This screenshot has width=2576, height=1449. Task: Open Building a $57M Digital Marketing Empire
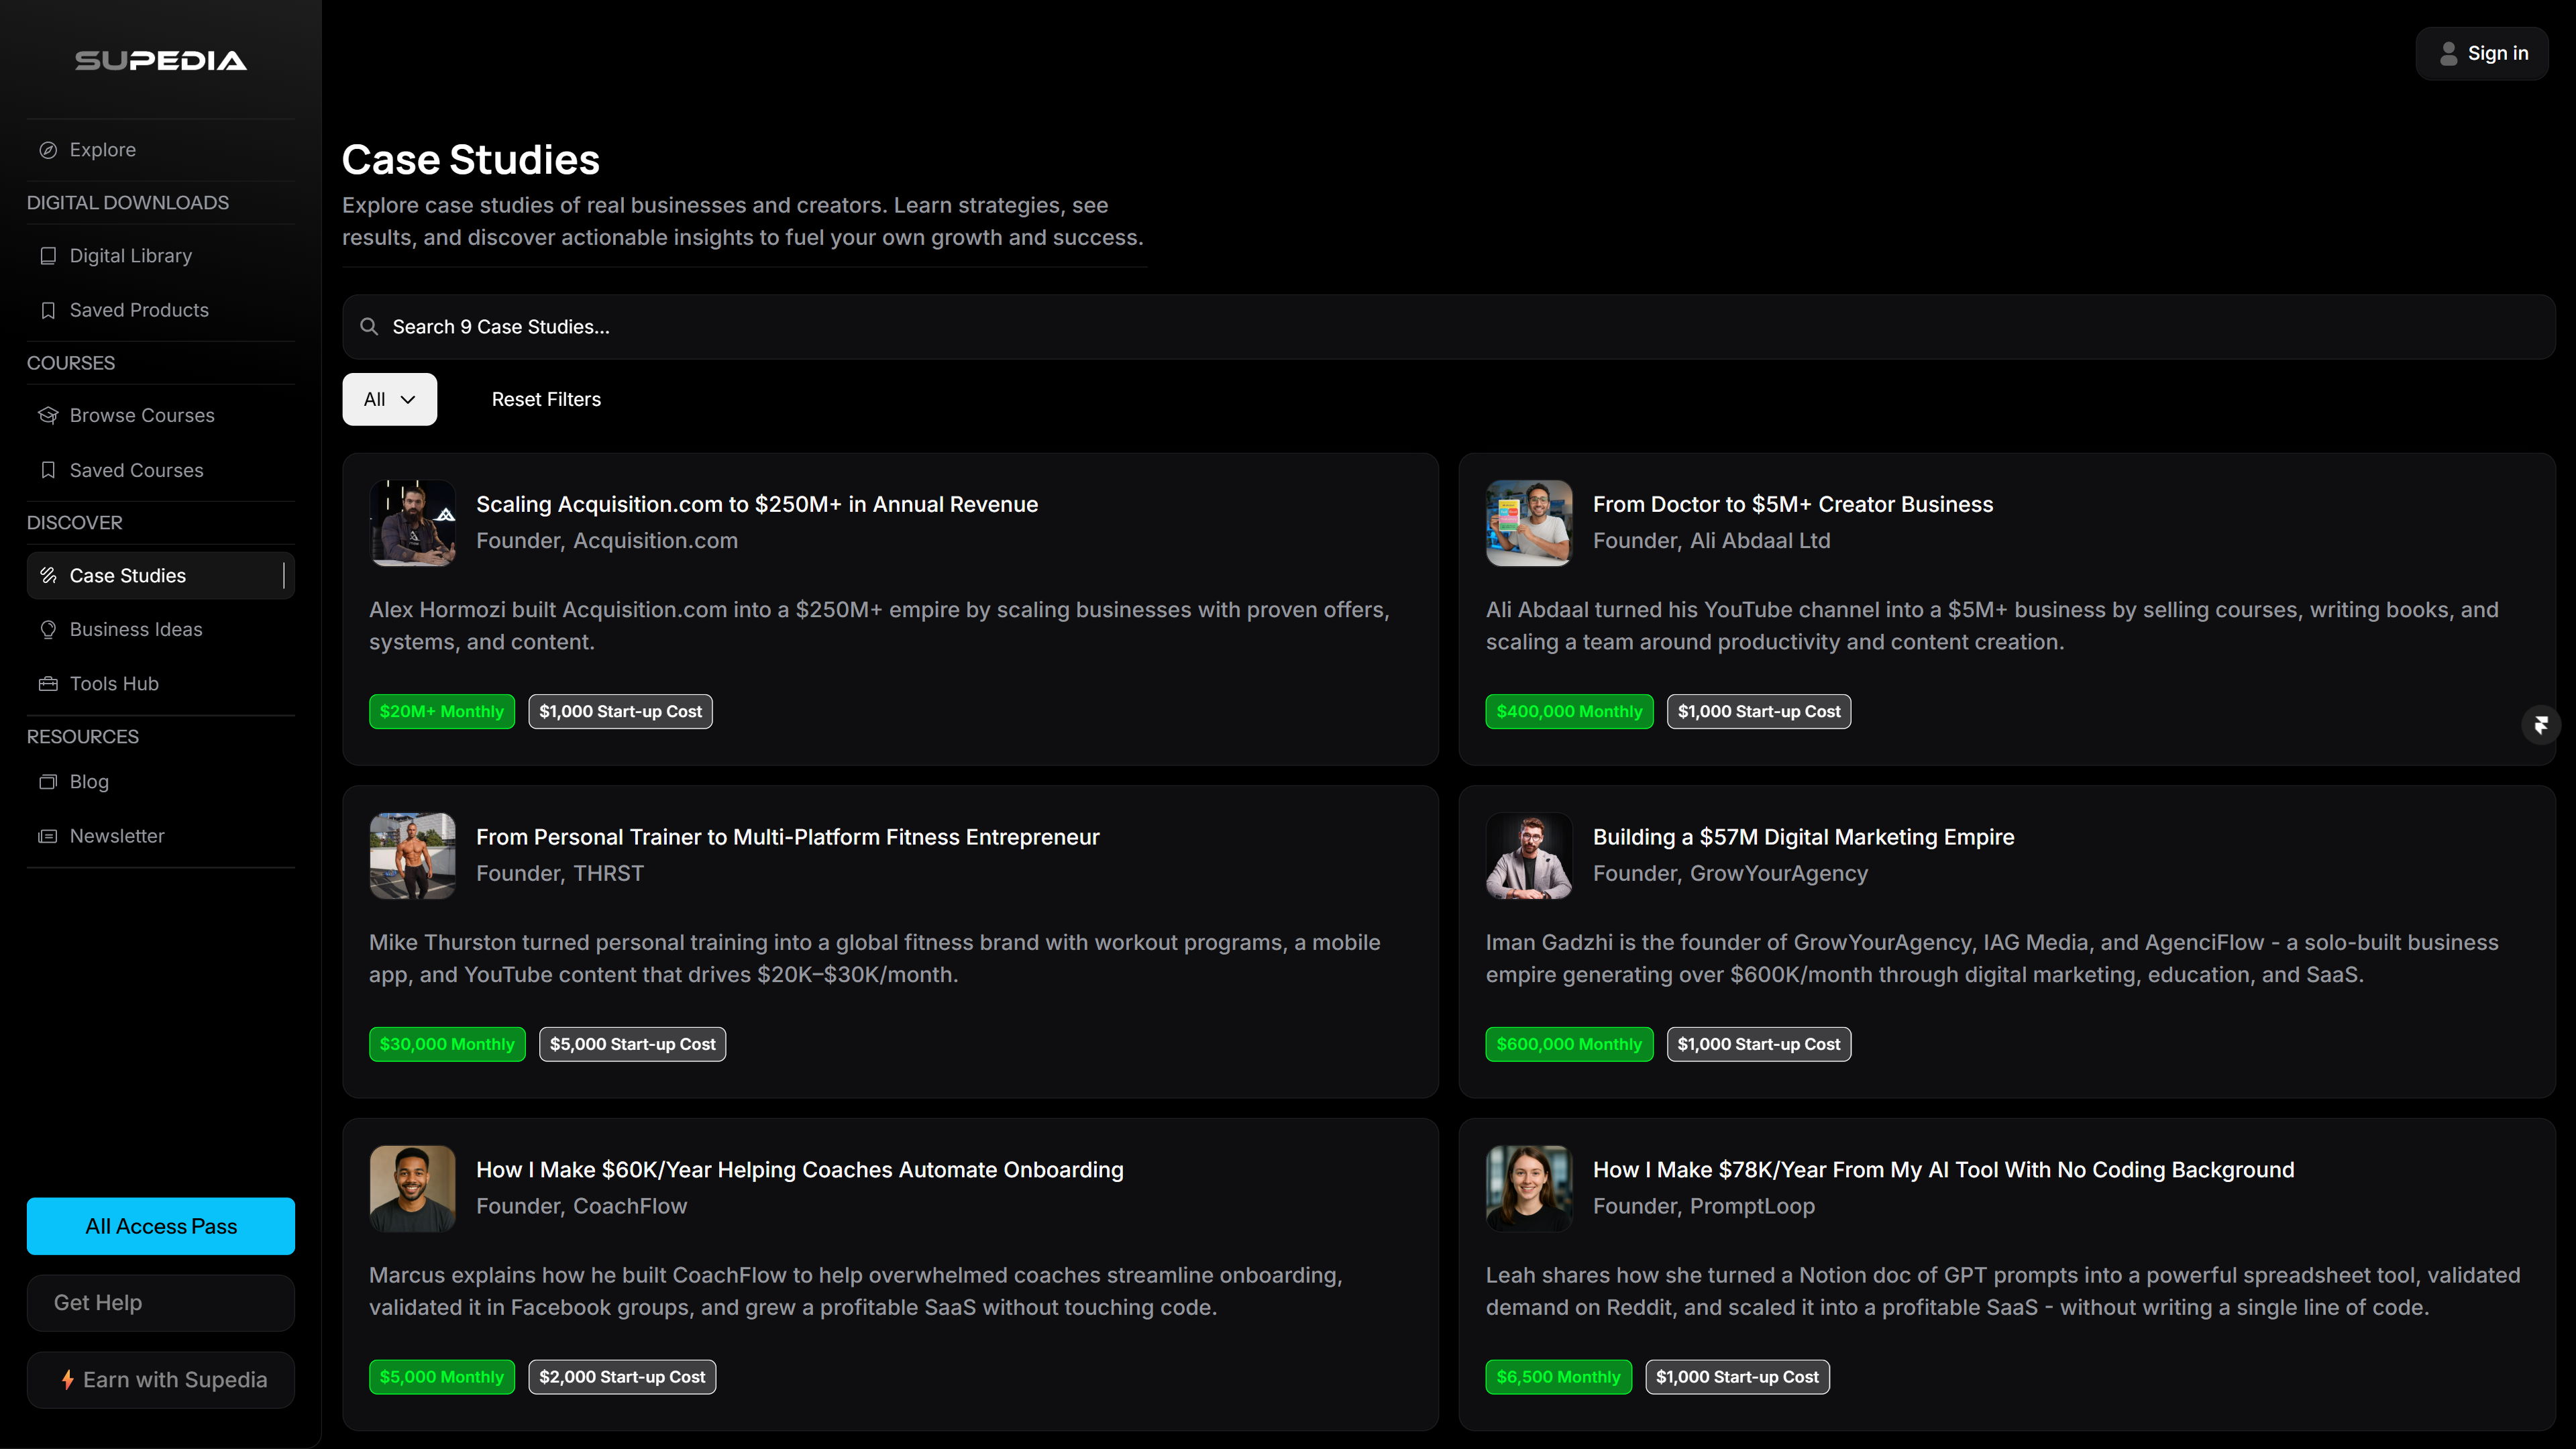[x=1803, y=837]
